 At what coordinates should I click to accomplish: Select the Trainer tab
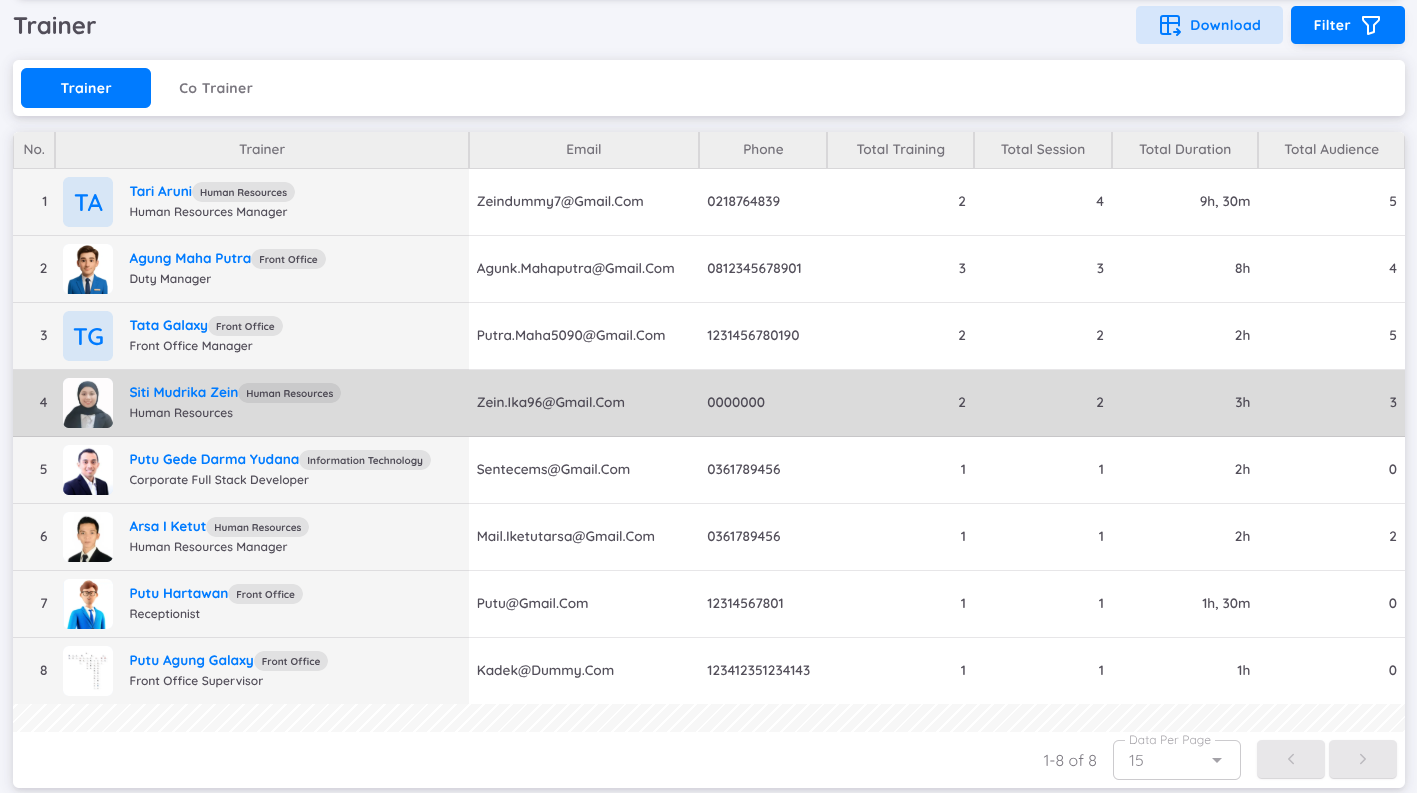[85, 88]
